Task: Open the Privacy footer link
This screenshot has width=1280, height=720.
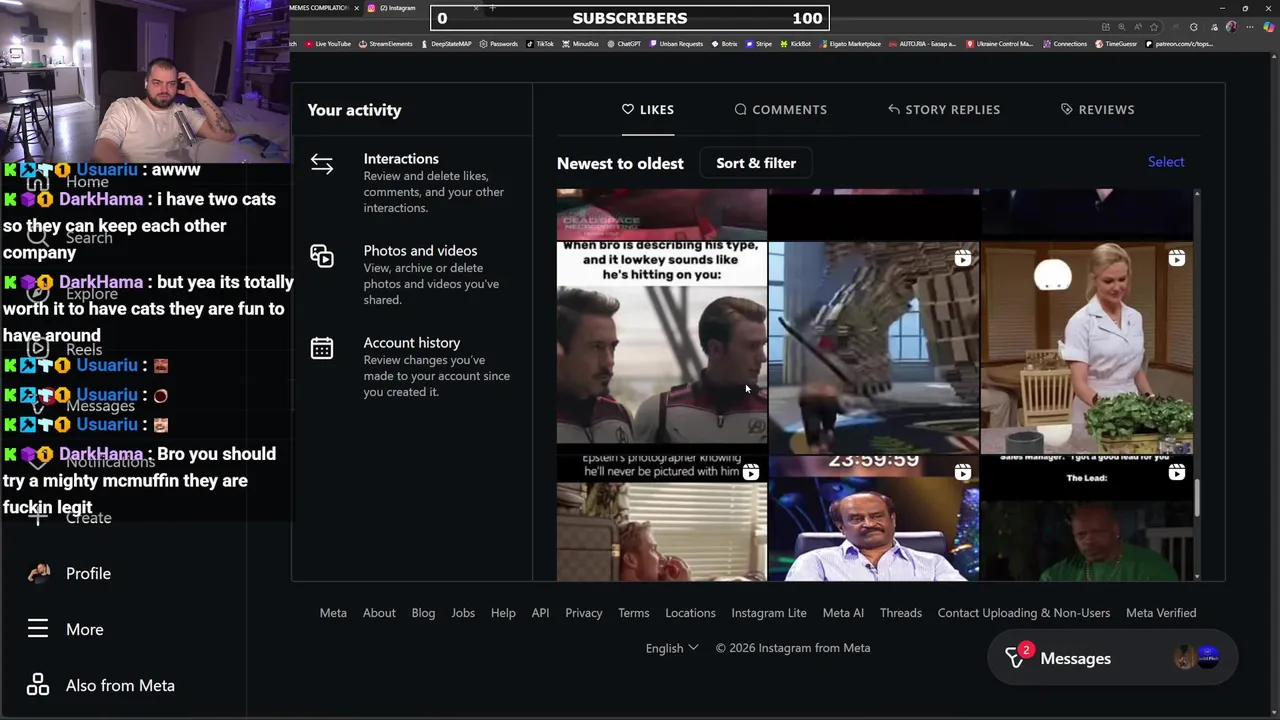Action: pyautogui.click(x=584, y=613)
